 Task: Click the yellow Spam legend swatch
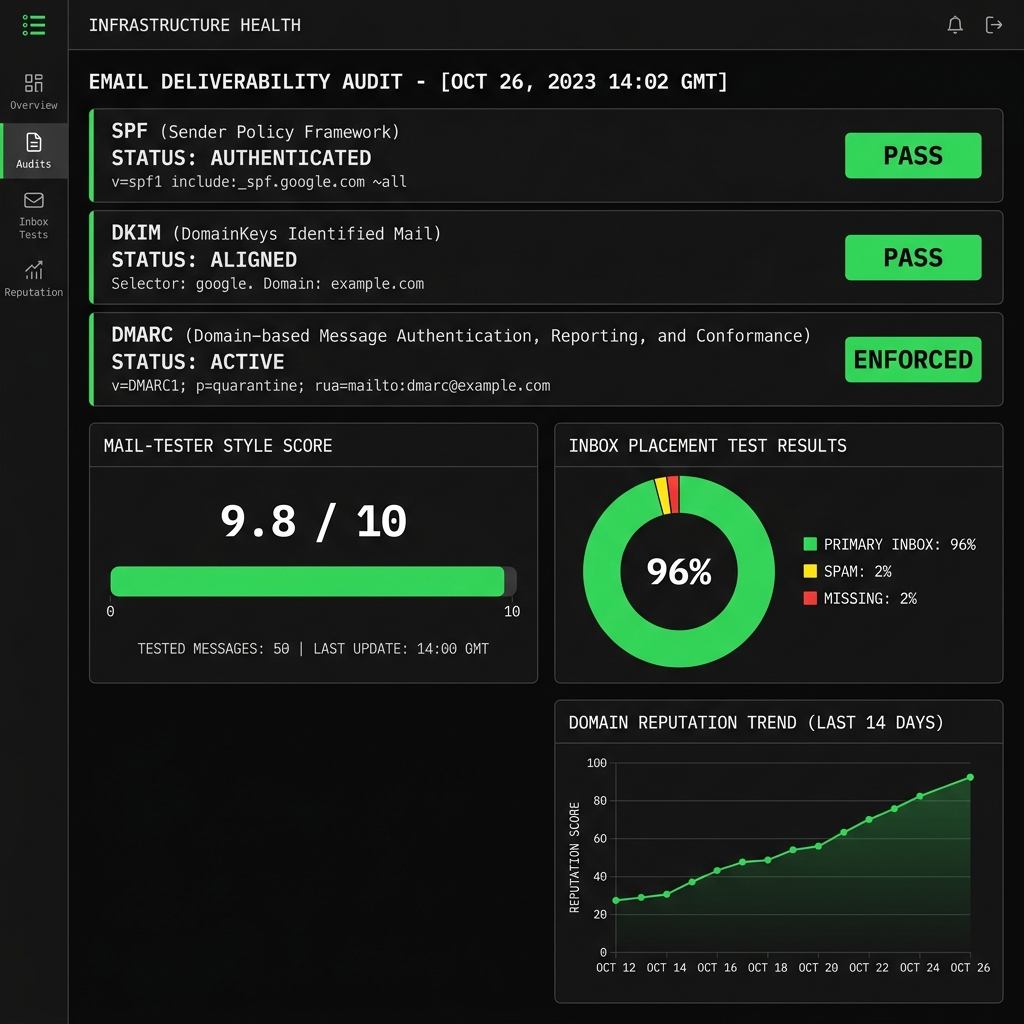810,571
